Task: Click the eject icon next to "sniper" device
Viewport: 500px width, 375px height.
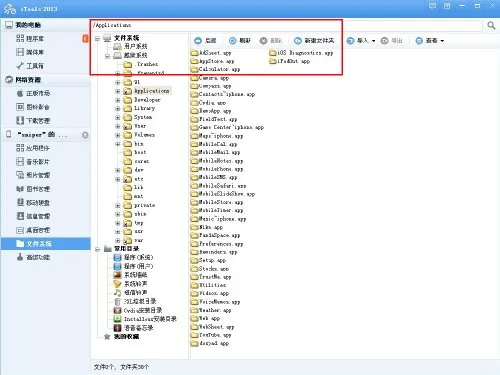Action: tap(85, 135)
